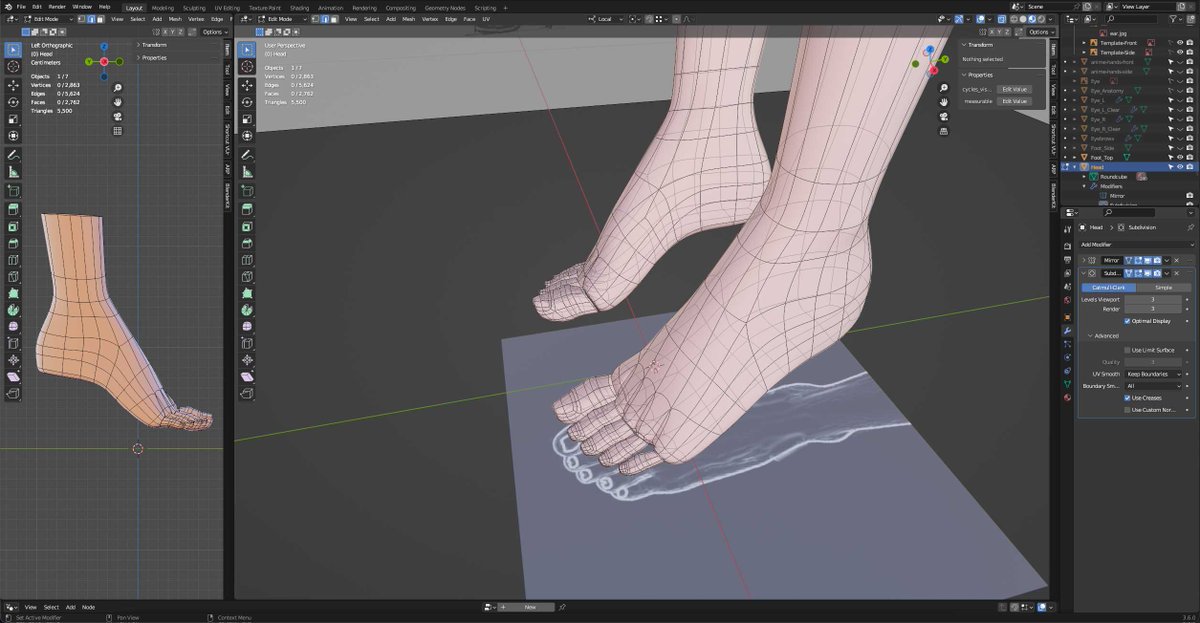Toggle visibility of the Foot_Top object
Screen dimensions: 1200x623
pos(1181,157)
